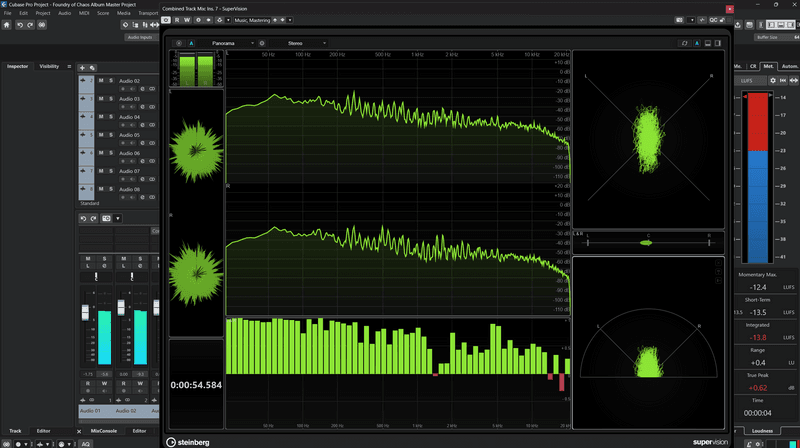The width and height of the screenshot is (800, 448).
Task: Click the first MixConsole channel volume fader
Action: [x=85, y=312]
